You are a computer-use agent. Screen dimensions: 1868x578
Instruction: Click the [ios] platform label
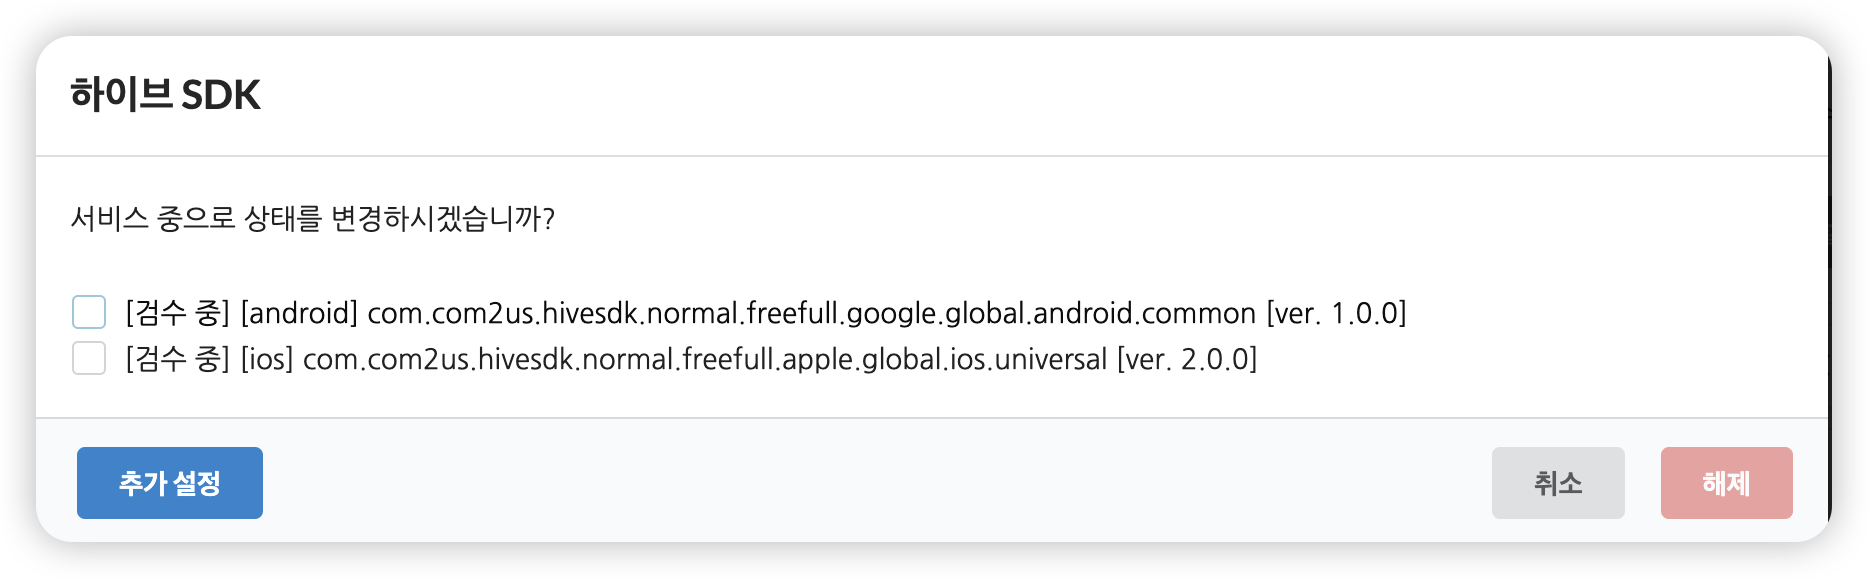(267, 359)
